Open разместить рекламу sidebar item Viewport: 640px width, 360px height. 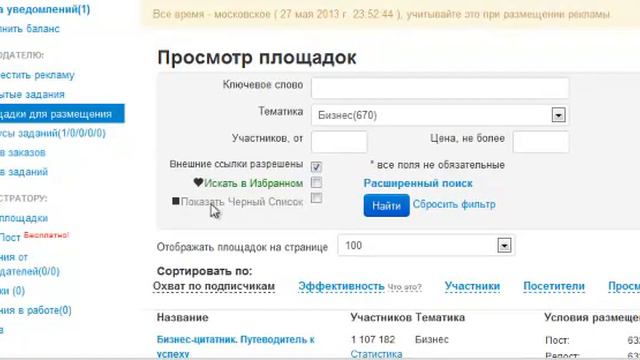point(37,75)
